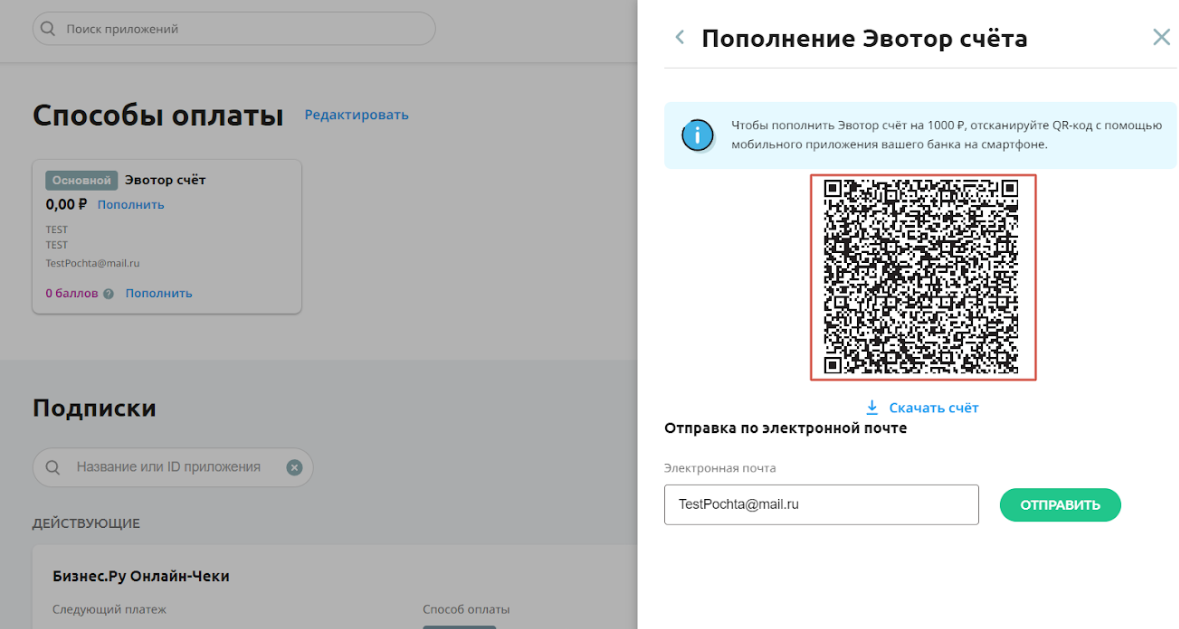This screenshot has width=1179, height=629.
Task: Click the magnifier icon in the app search
Action: pos(48,29)
